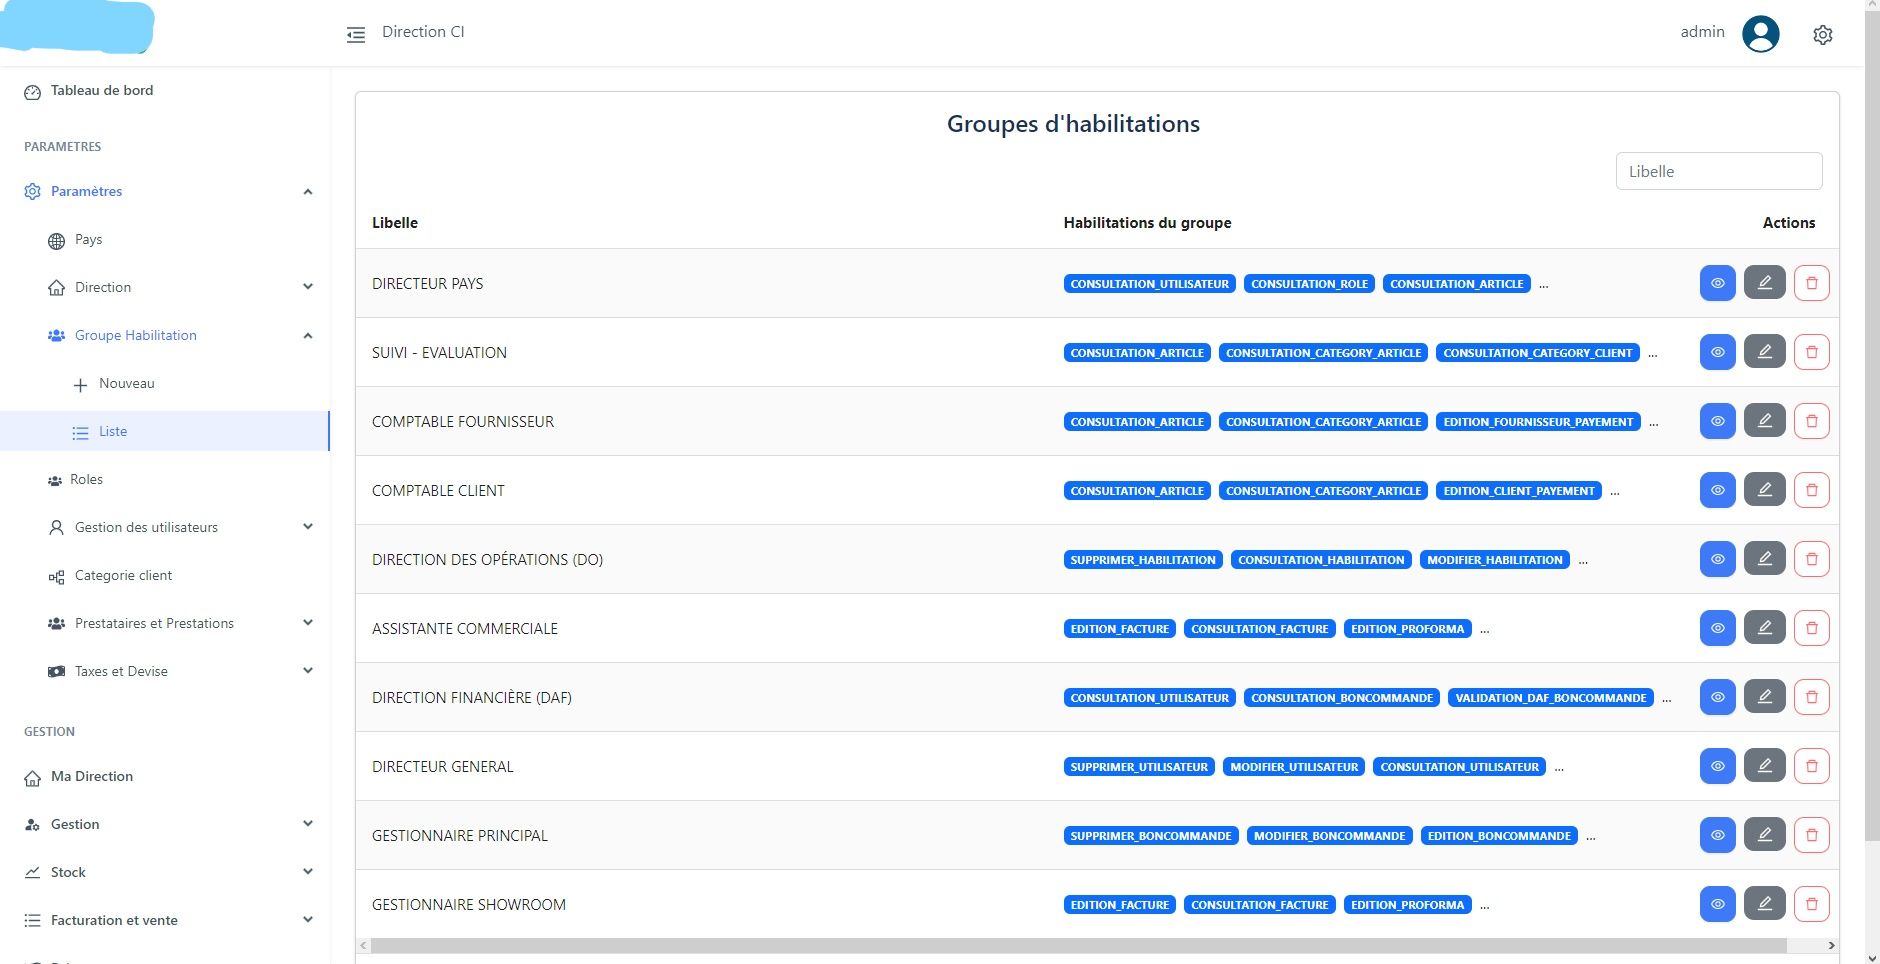The width and height of the screenshot is (1880, 964).
Task: Collapse the Paramètres section
Action: (308, 191)
